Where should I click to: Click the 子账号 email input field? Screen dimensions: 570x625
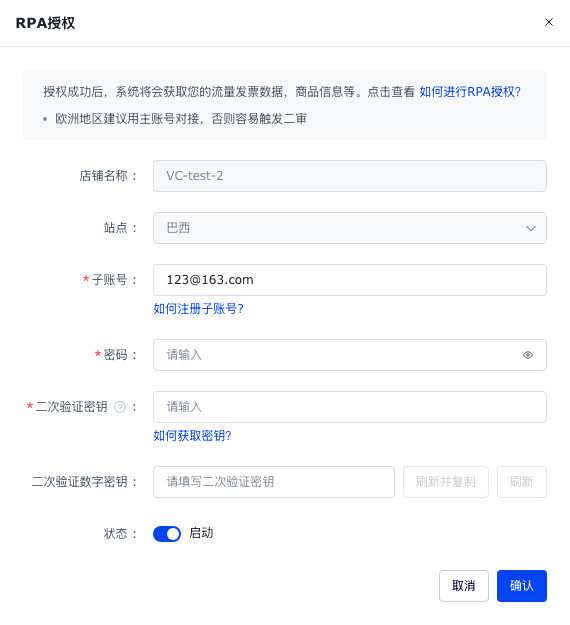click(350, 280)
